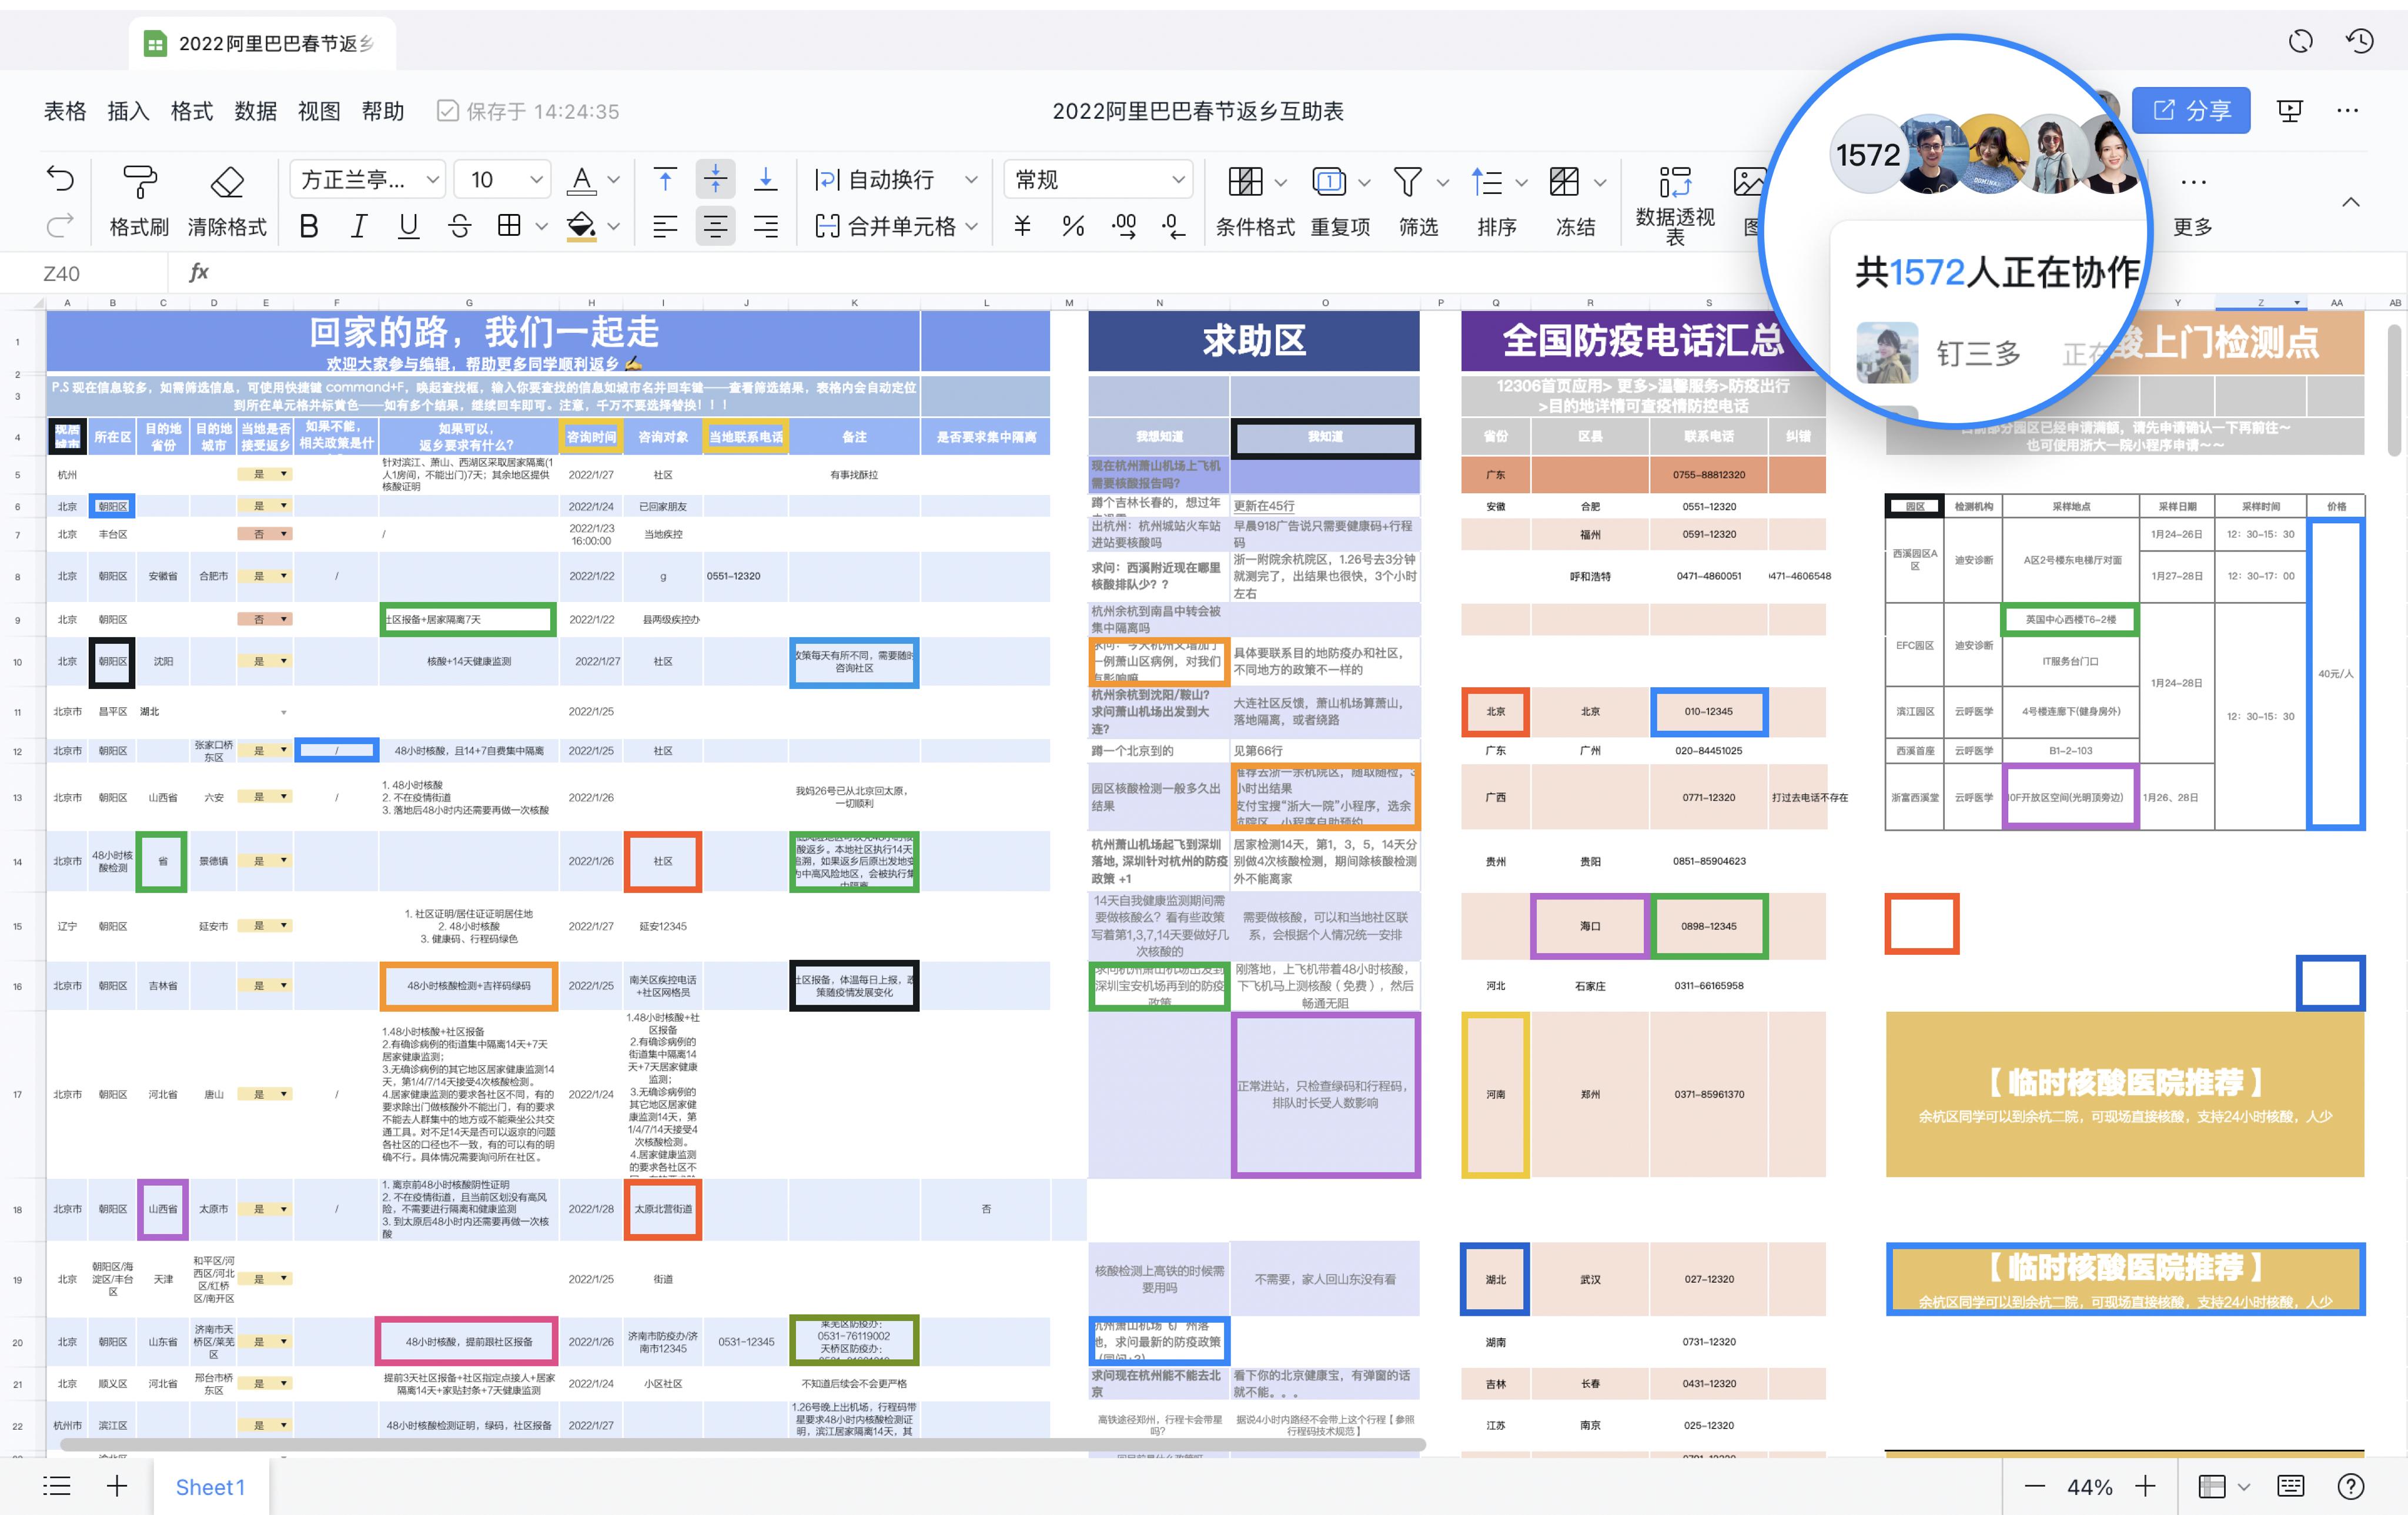
Task: Open the font name 方正兰亭 dropdown
Action: pyautogui.click(x=368, y=180)
